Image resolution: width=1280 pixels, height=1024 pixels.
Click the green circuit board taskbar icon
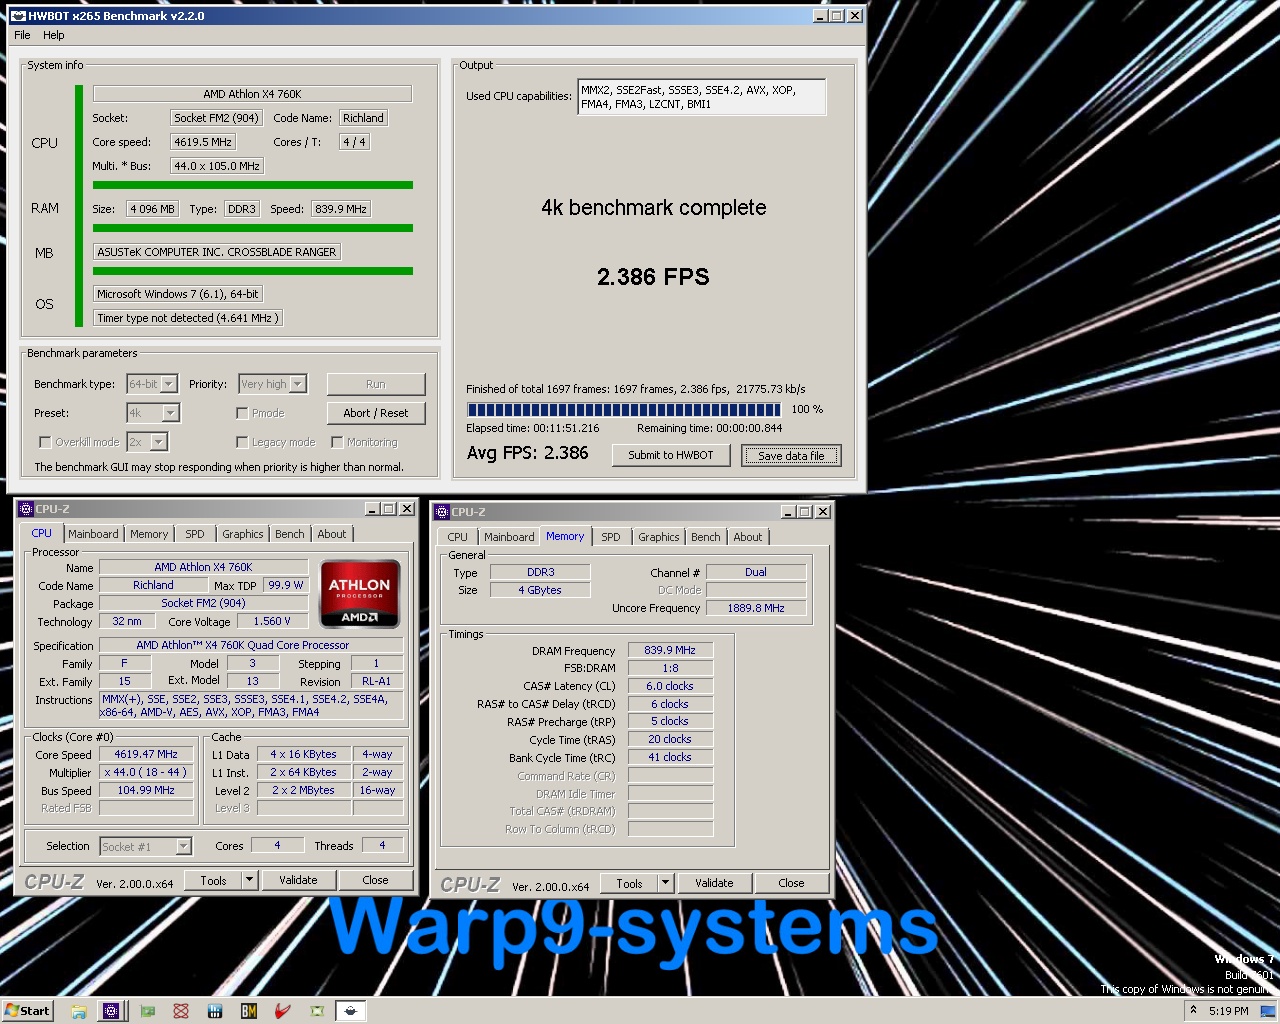(147, 1011)
